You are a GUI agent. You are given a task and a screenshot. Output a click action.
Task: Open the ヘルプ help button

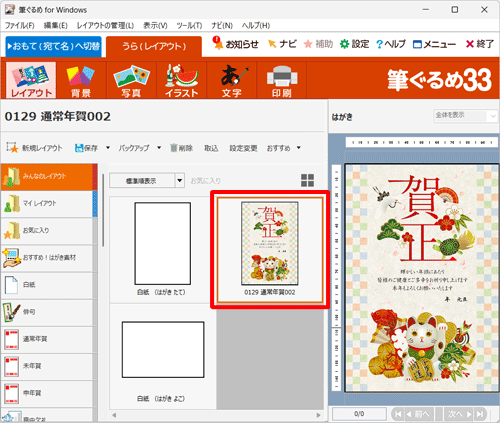(391, 44)
